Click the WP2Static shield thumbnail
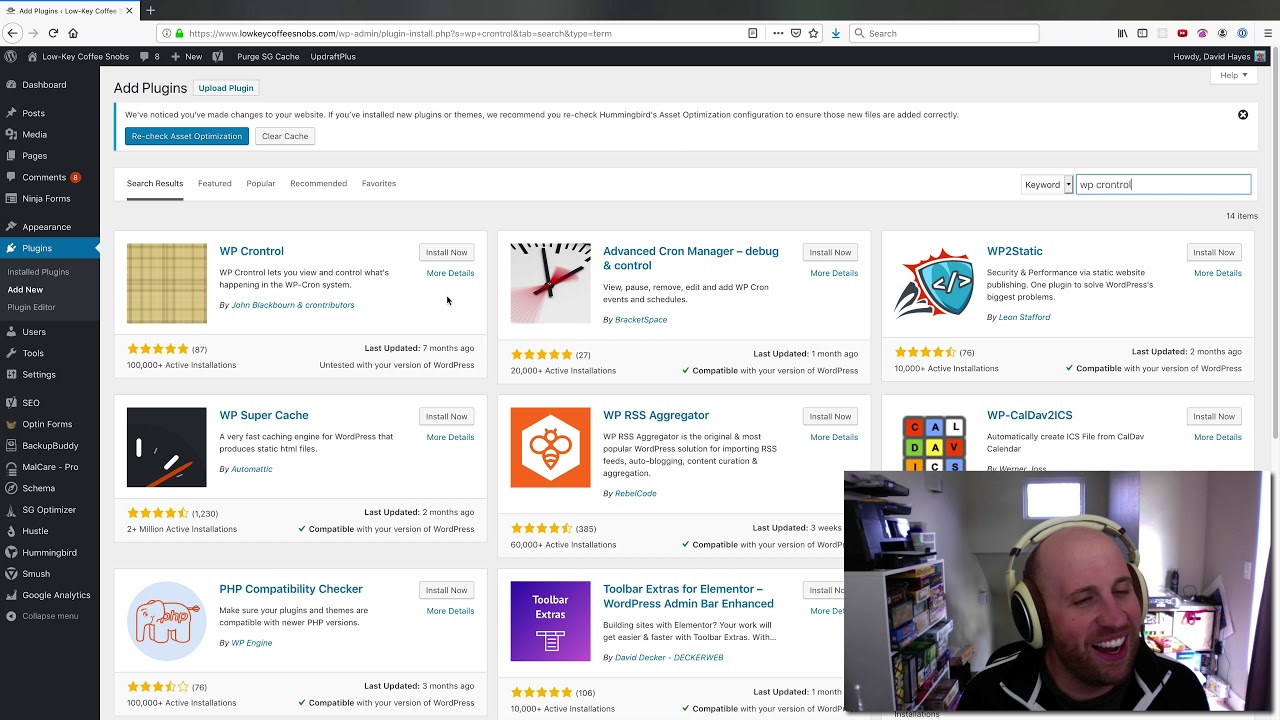This screenshot has height=720, width=1280. point(934,283)
